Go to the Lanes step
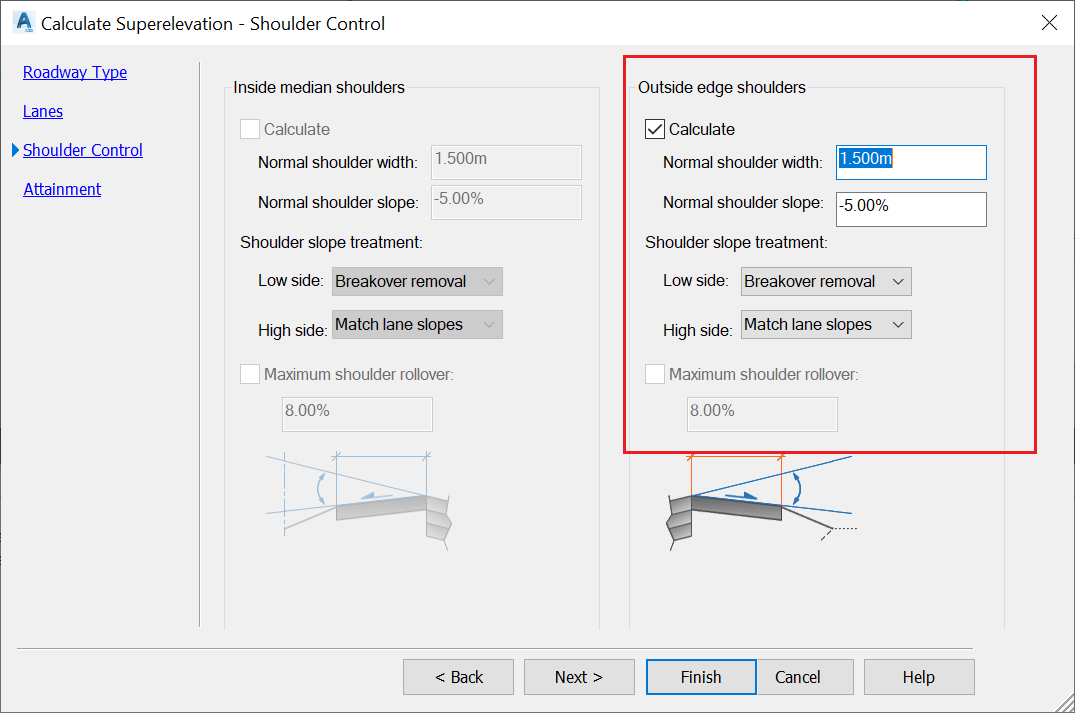The image size is (1075, 713). (x=43, y=111)
